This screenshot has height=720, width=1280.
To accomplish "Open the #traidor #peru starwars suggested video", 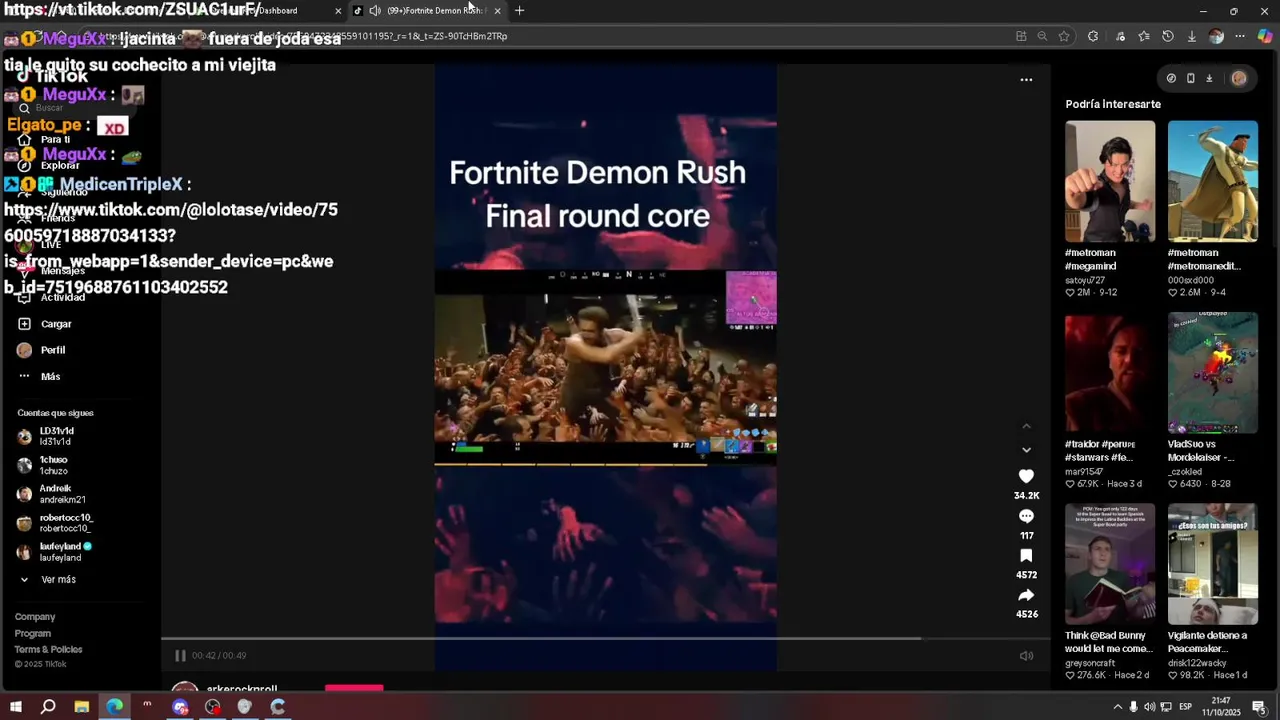I will pos(1110,373).
